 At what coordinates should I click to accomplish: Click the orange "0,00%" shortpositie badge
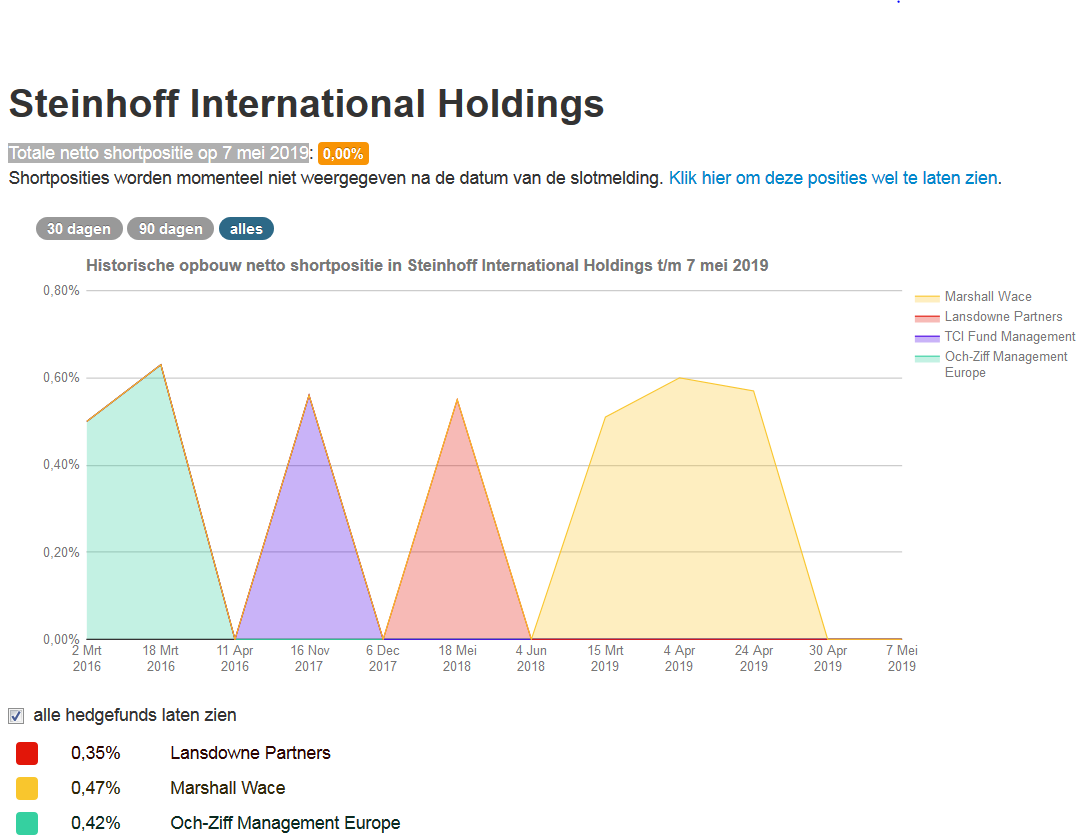tap(343, 153)
